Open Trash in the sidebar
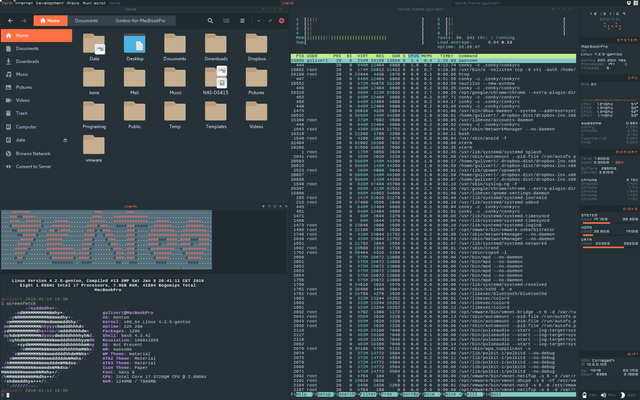The image size is (640, 400). (x=22, y=113)
